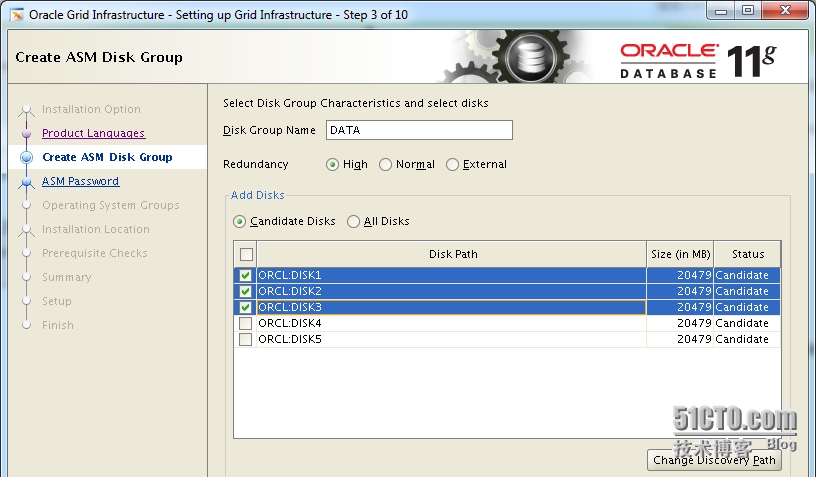816x477 pixels.
Task: Click the Status column header
Action: (747, 254)
